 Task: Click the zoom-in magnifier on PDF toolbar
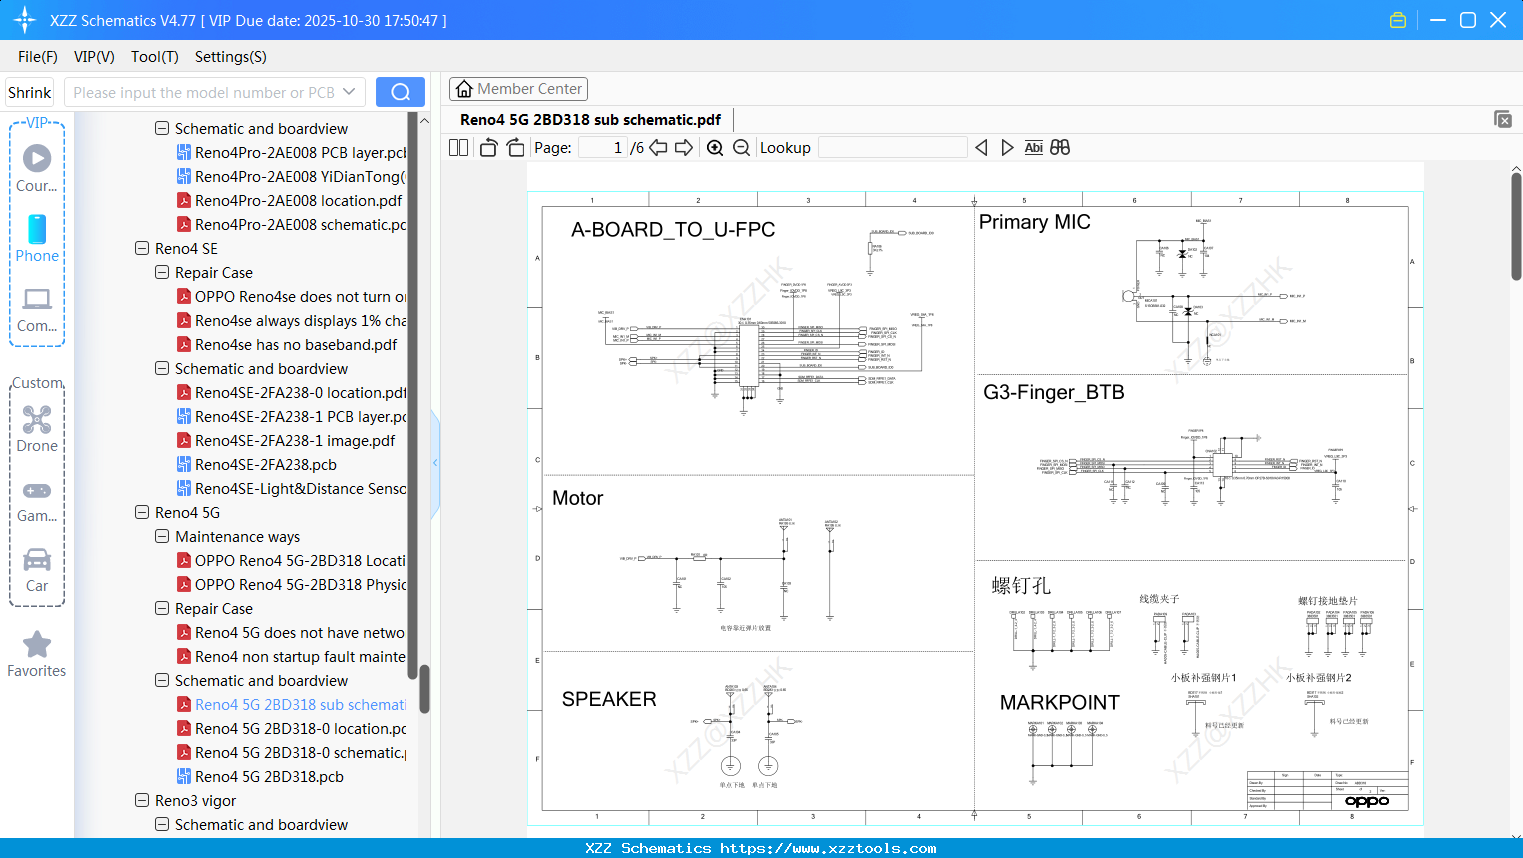pos(715,147)
